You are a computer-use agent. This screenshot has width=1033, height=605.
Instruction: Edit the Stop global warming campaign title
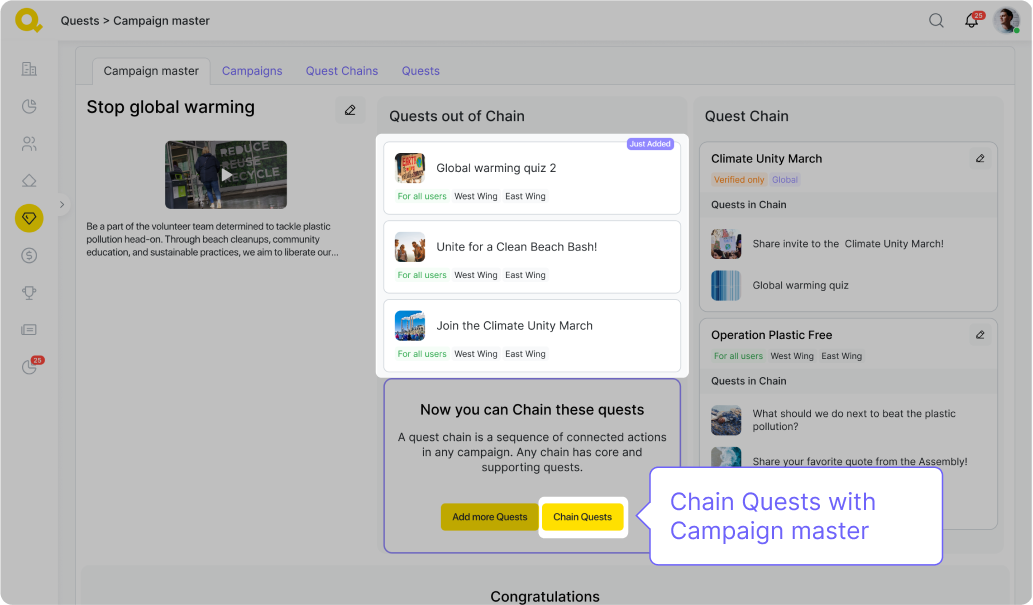[350, 110]
